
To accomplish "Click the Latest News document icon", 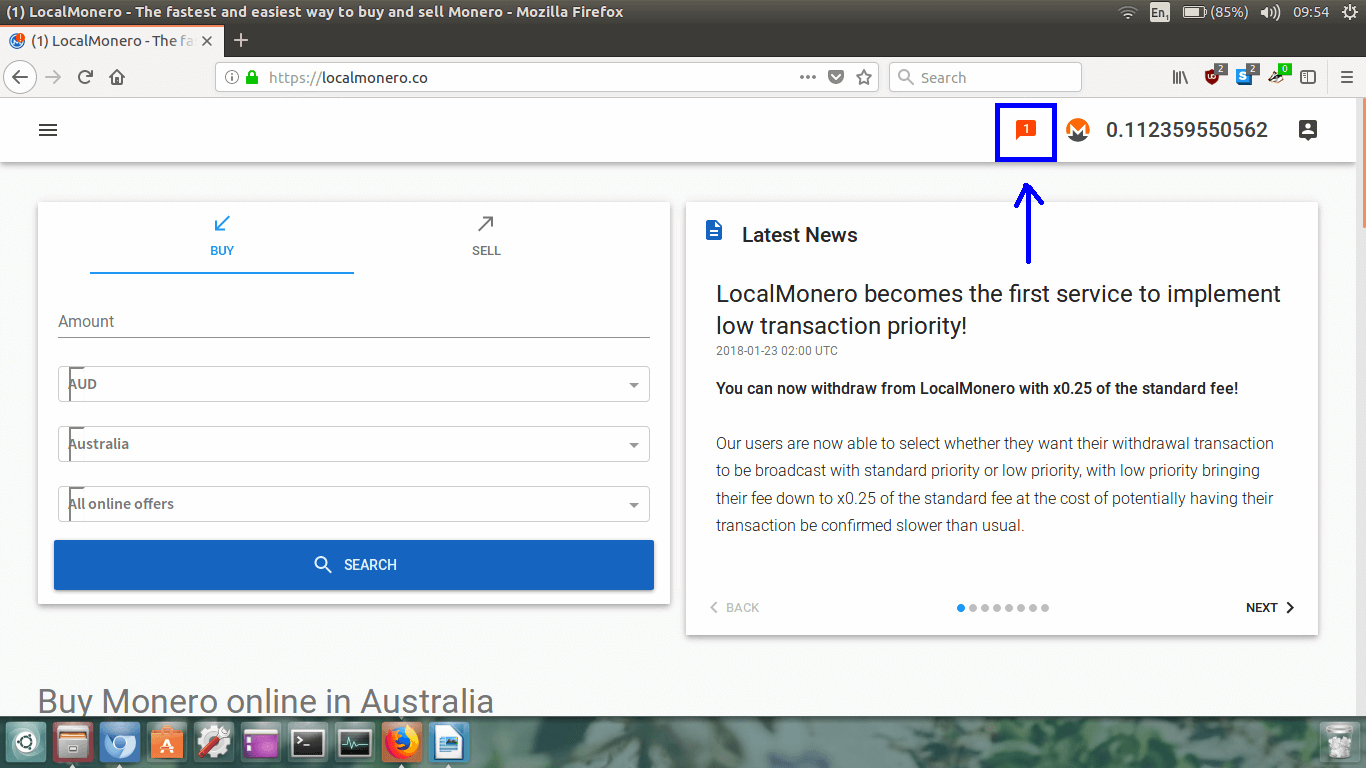I will pyautogui.click(x=714, y=231).
